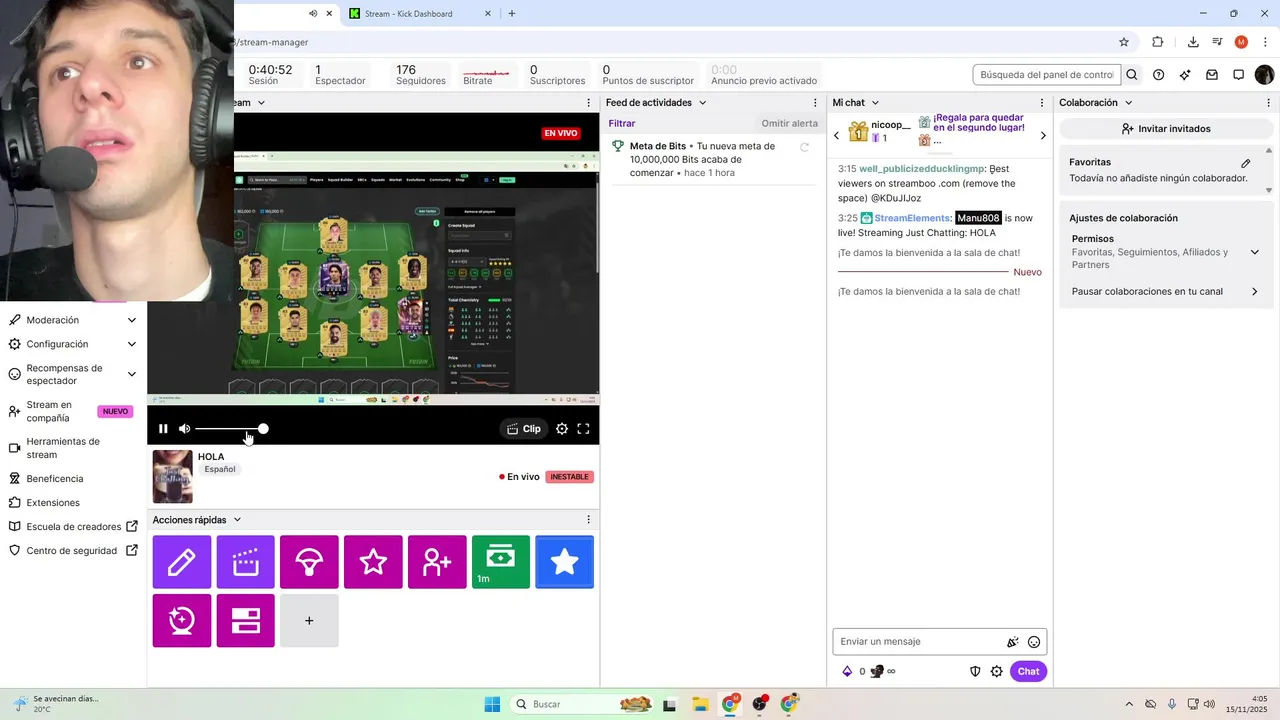Image resolution: width=1280 pixels, height=720 pixels.
Task: Click the stacked-panels layout quick action
Action: 245,621
